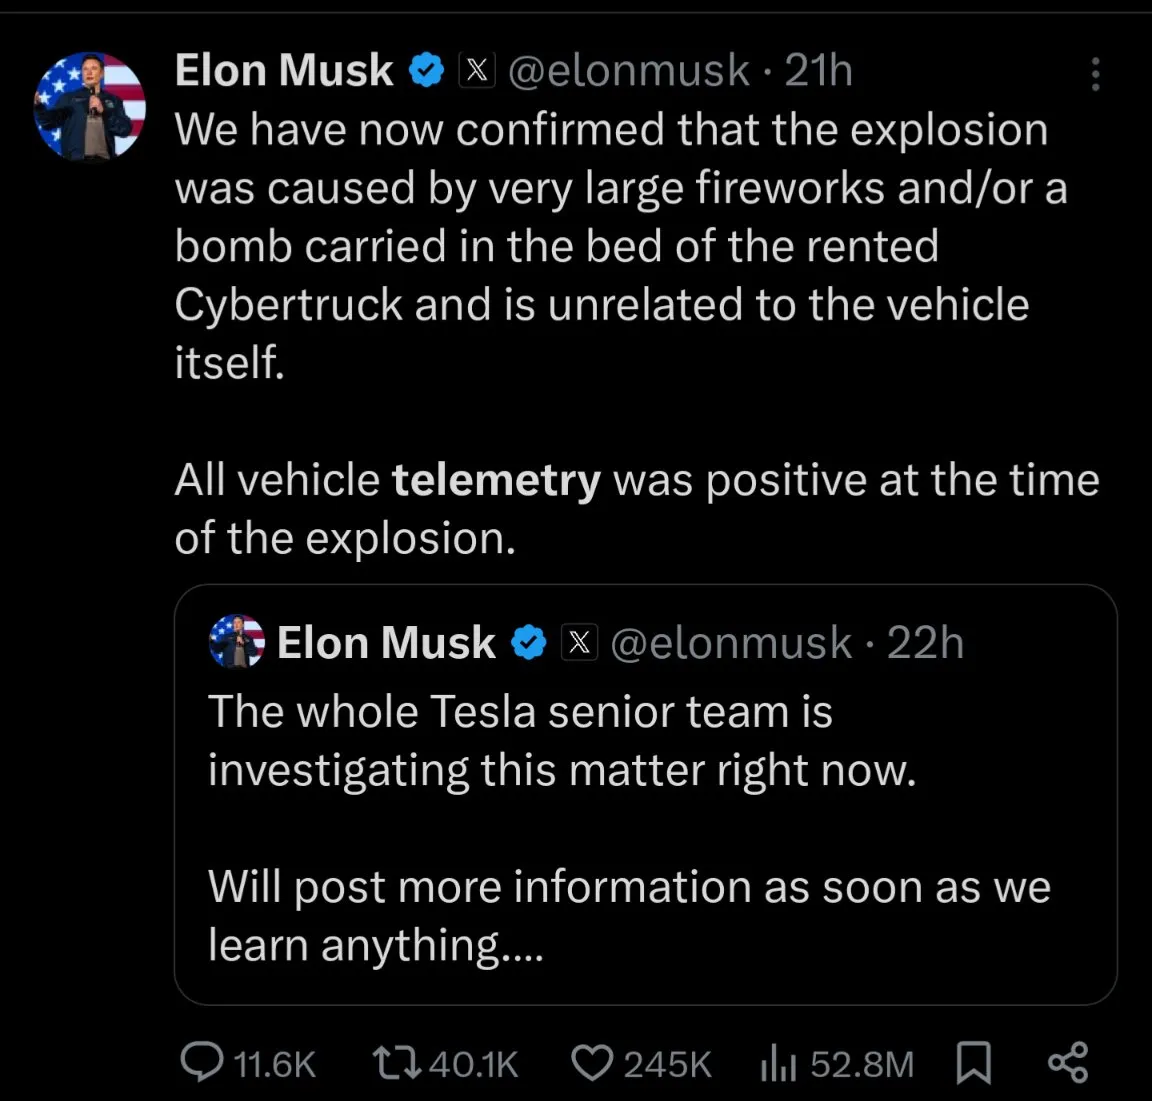Click the 245K likes count
1152x1101 pixels.
(667, 1065)
